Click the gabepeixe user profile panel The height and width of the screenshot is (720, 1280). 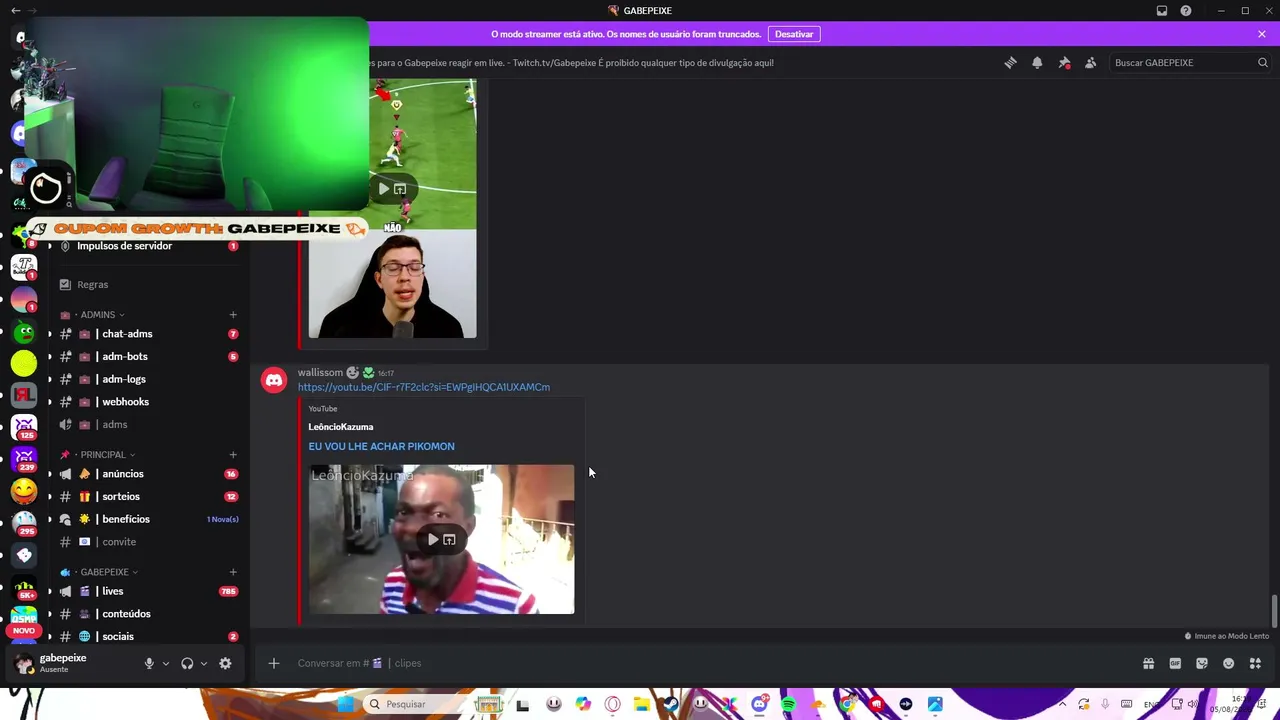tap(70, 662)
